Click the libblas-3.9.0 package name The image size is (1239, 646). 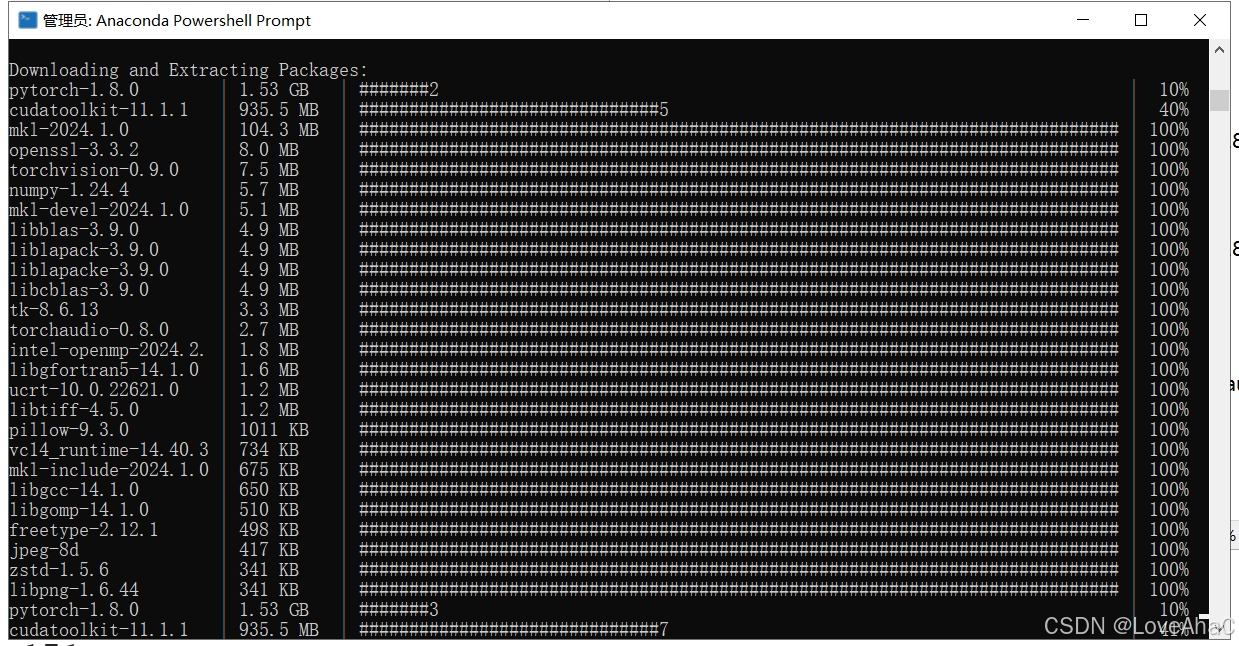coord(74,230)
